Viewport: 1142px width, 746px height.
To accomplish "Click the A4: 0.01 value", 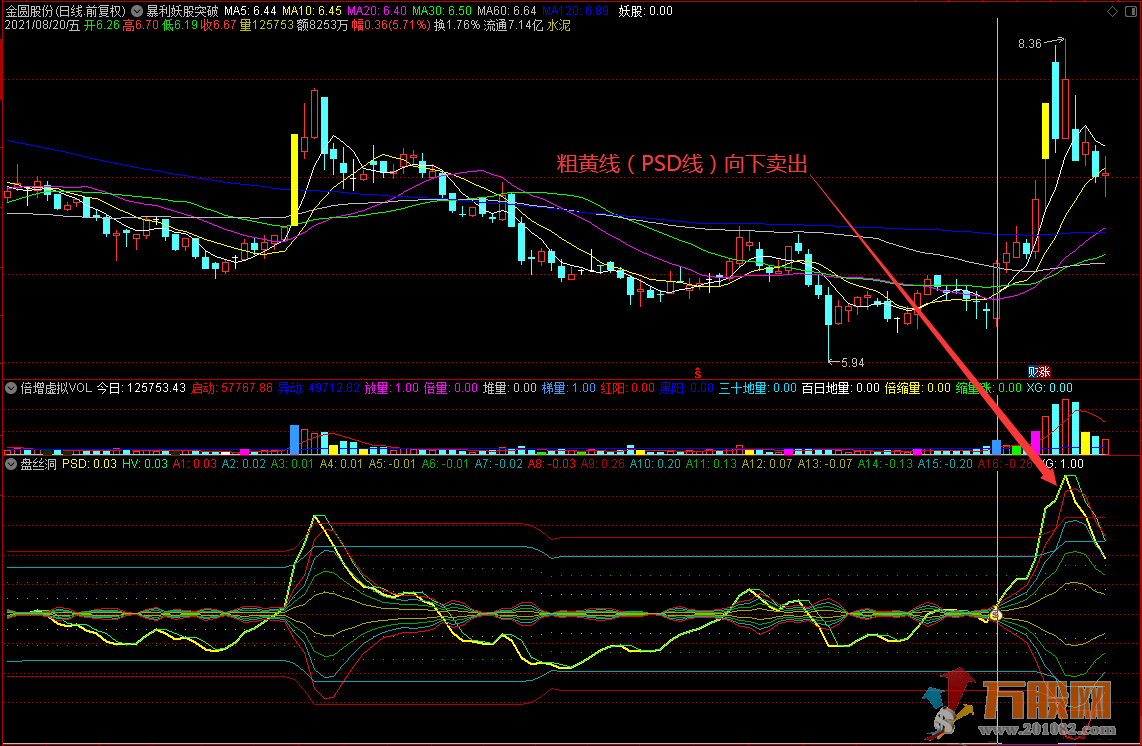I will click(342, 464).
